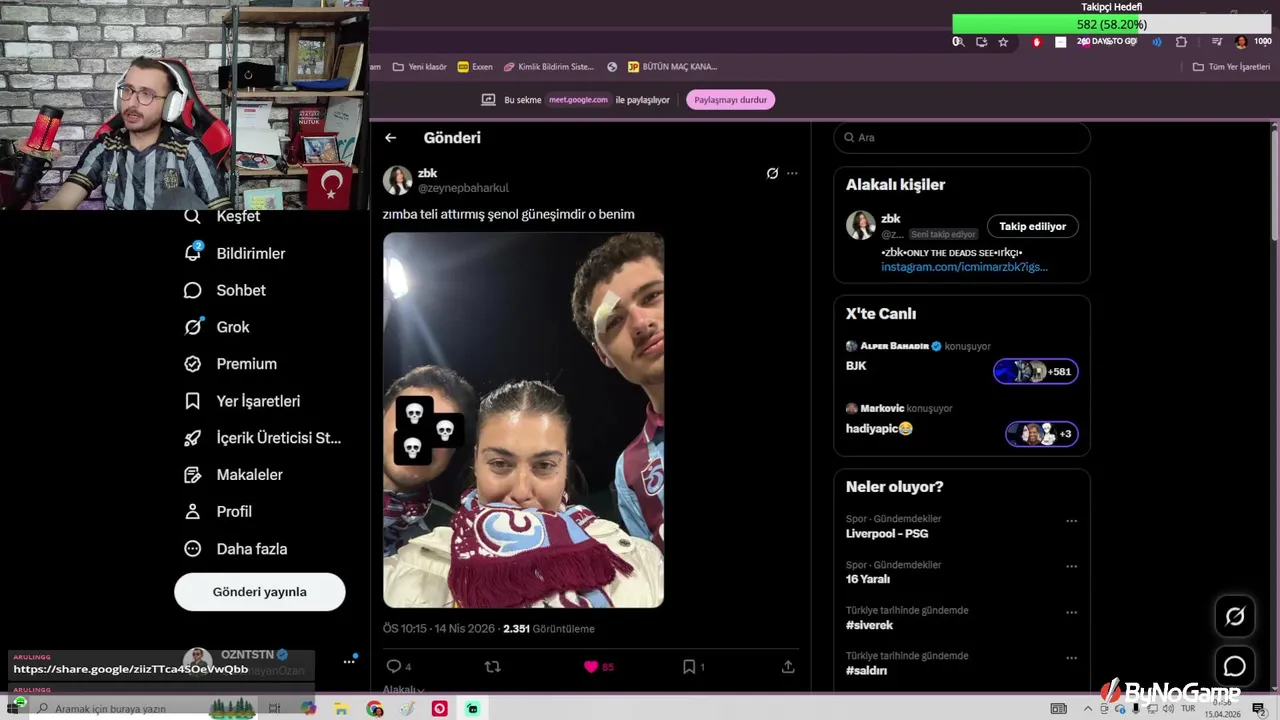Open options for #siverek trend
The width and height of the screenshot is (1280, 720).
(x=1071, y=612)
